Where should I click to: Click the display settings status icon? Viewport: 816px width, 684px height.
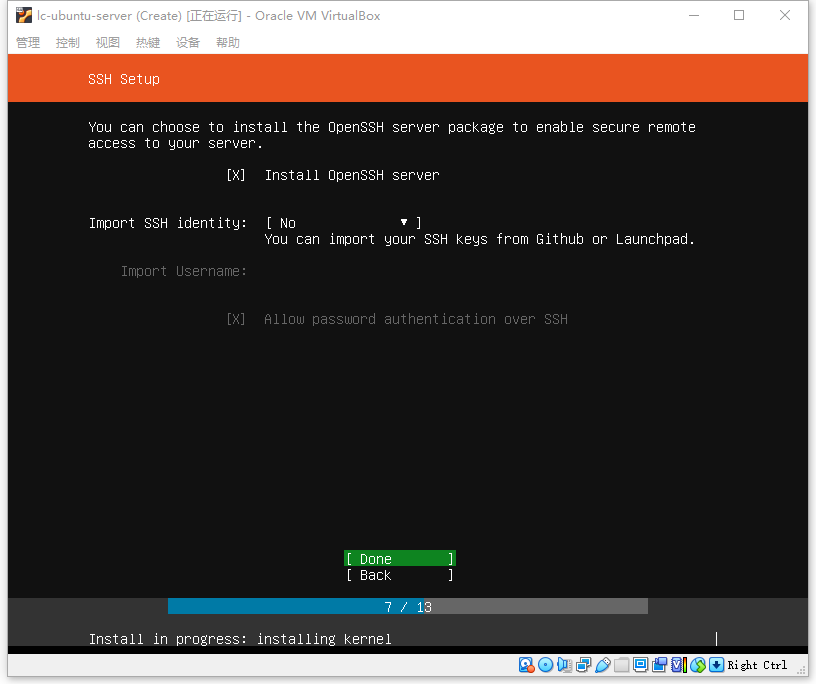click(641, 664)
